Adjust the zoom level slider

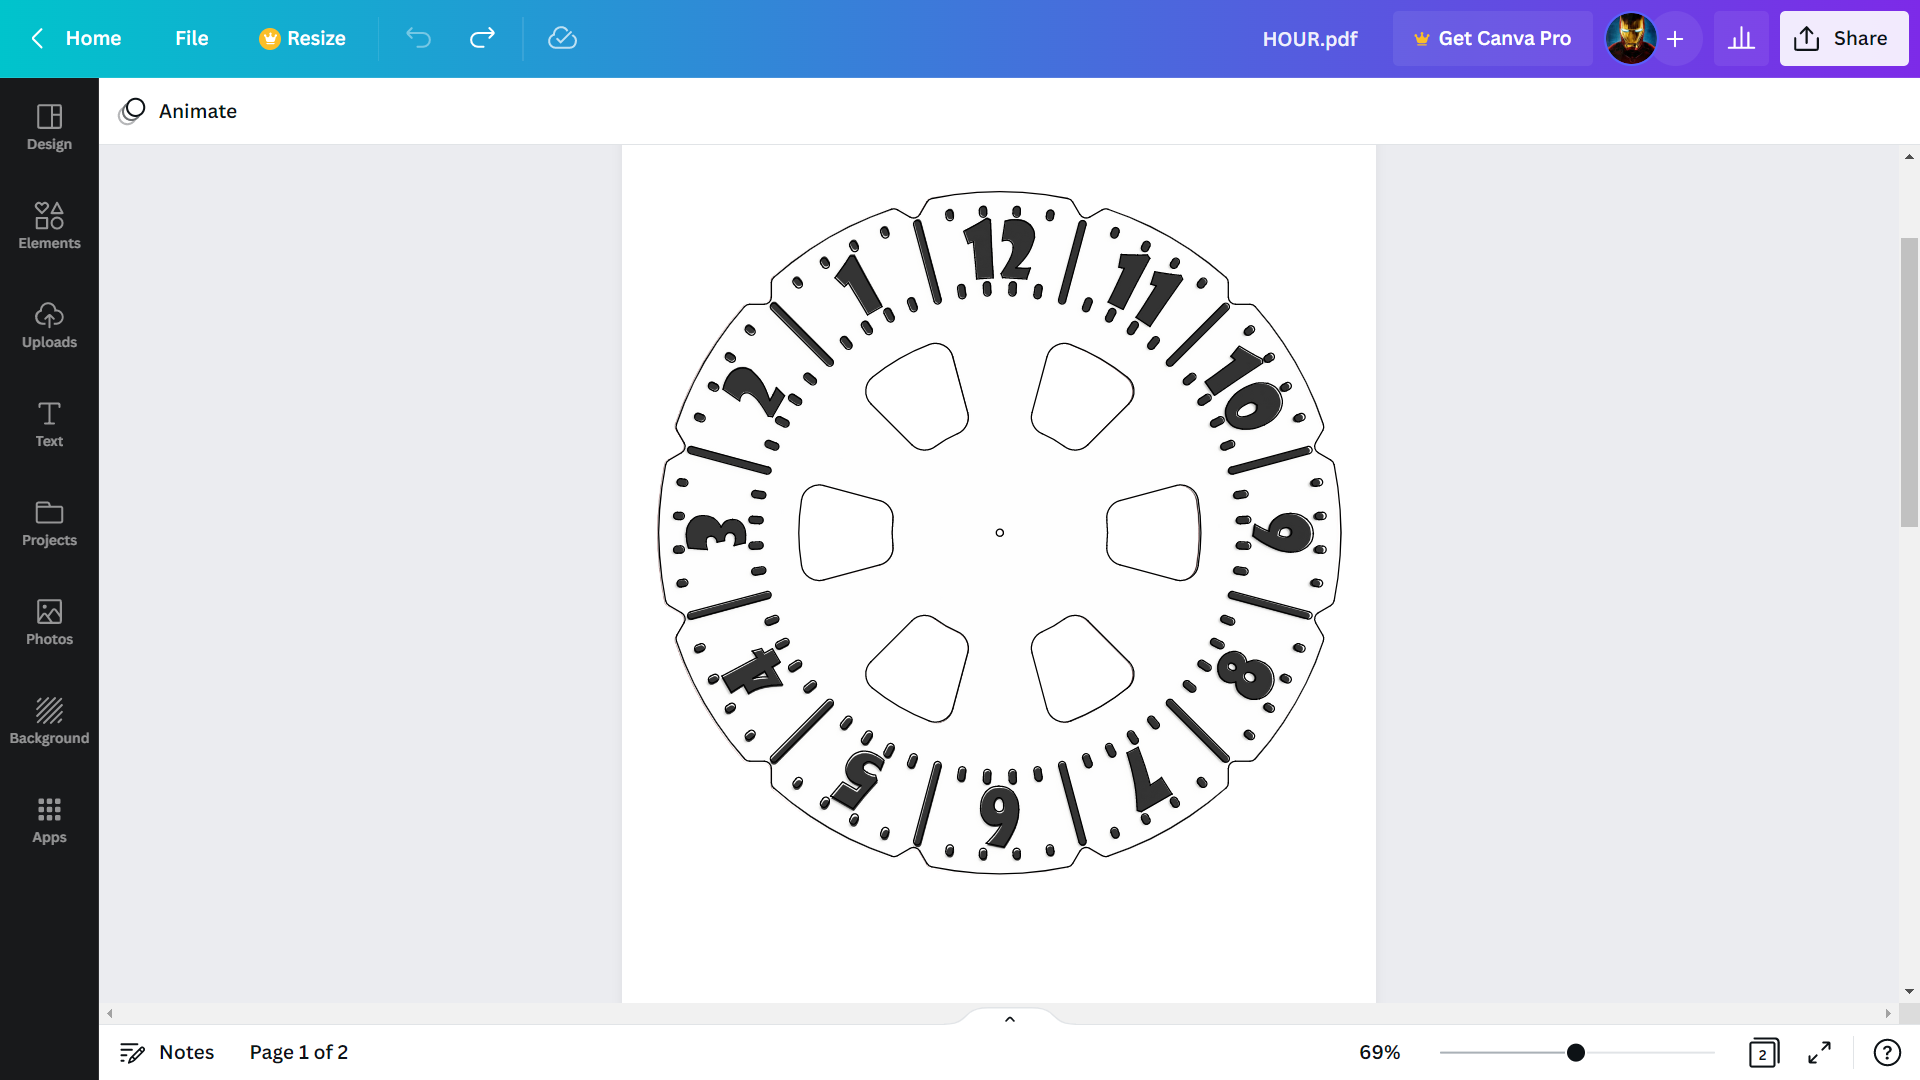pyautogui.click(x=1575, y=1052)
